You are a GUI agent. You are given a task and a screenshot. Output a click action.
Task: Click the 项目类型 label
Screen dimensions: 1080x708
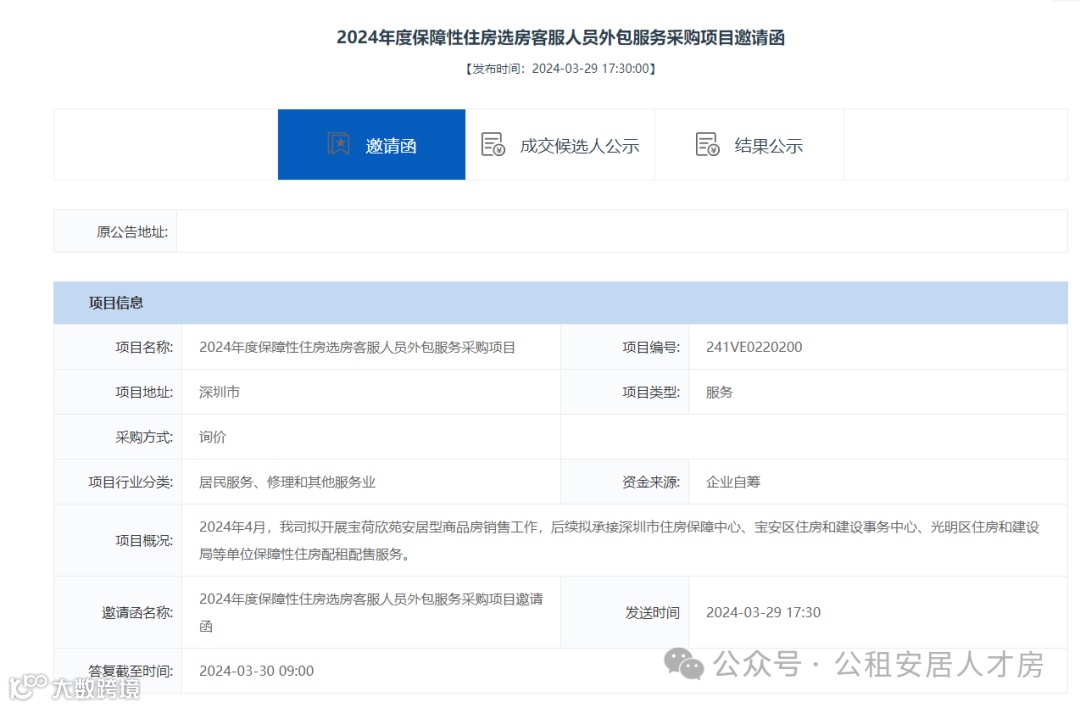[x=651, y=392]
